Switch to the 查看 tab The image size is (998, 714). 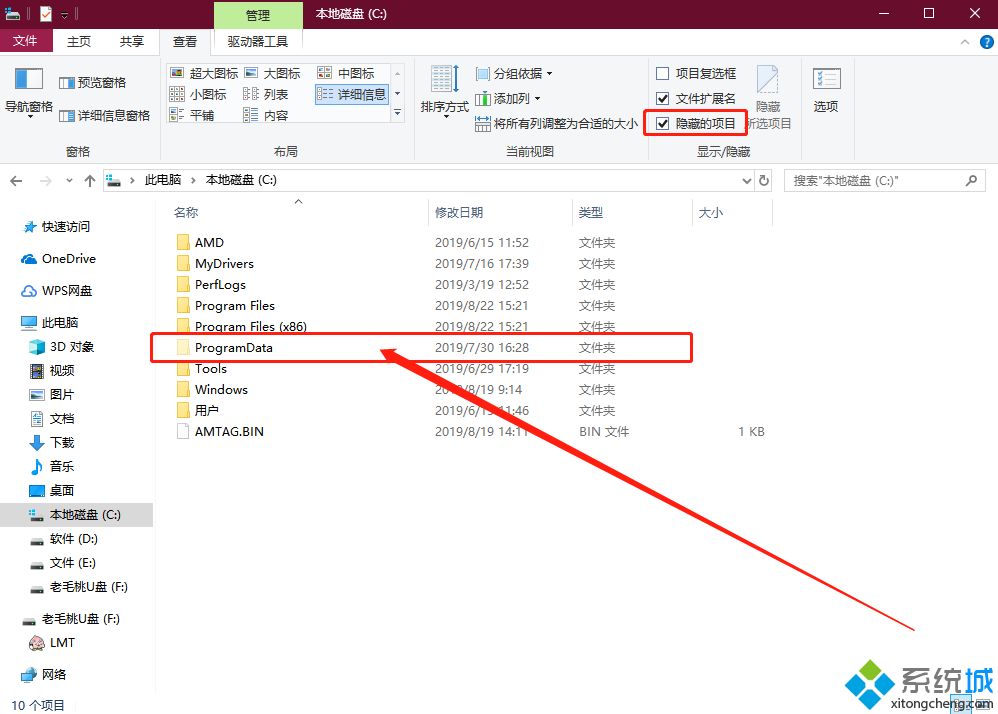point(185,41)
